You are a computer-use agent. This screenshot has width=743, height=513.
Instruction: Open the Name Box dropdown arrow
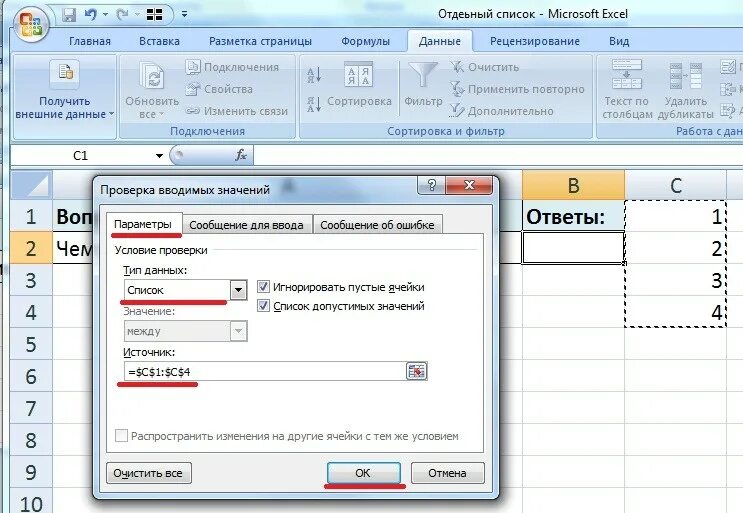[x=159, y=156]
